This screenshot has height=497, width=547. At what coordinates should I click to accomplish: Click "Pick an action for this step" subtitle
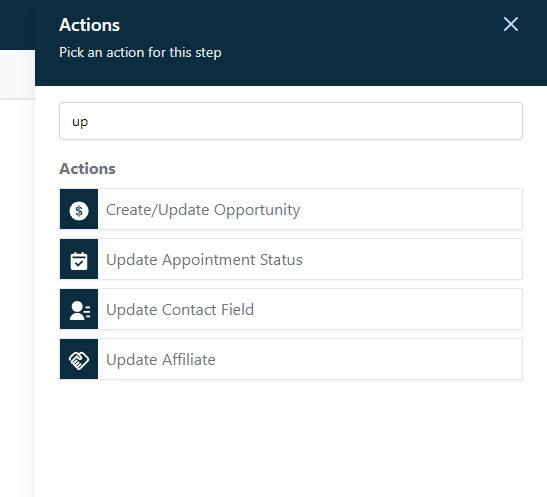[x=140, y=53]
